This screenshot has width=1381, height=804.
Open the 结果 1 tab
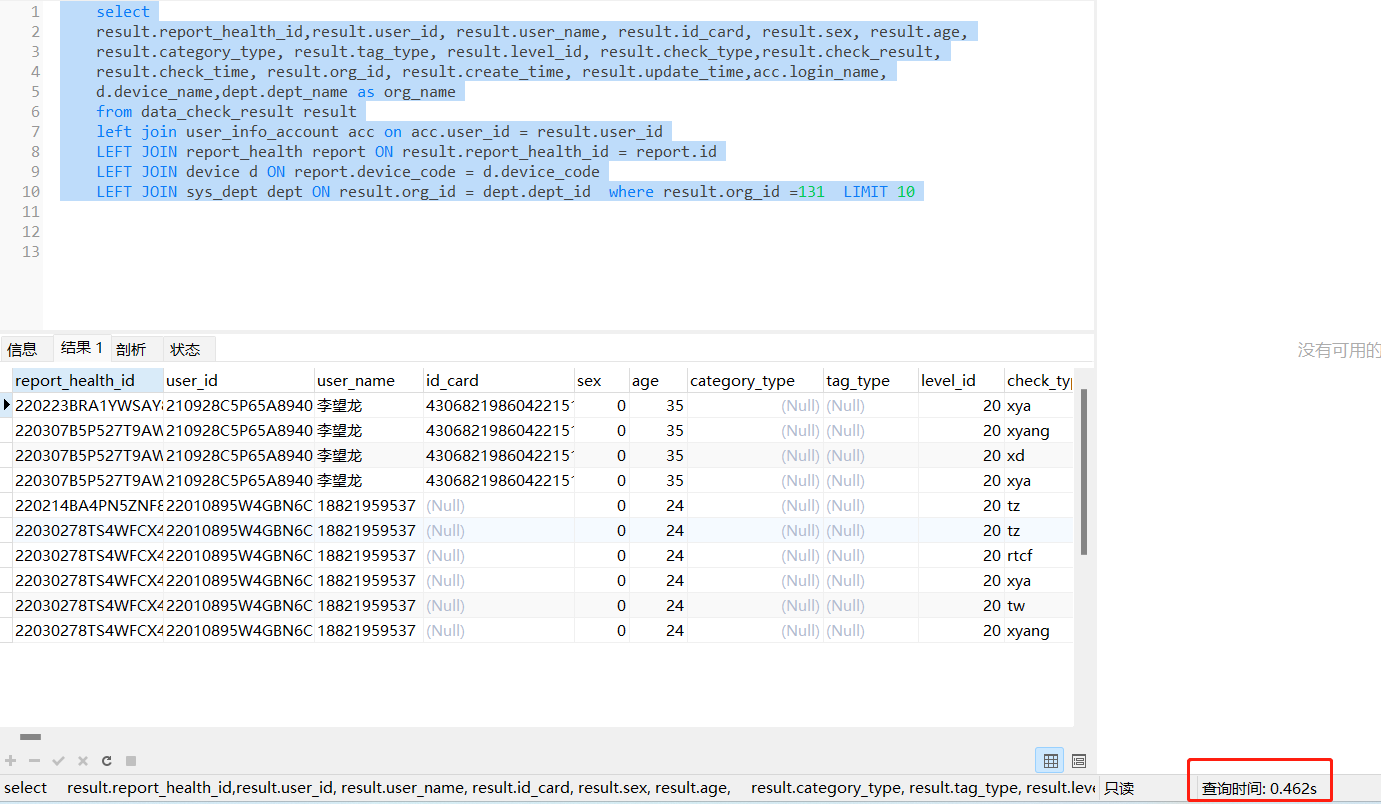point(81,348)
